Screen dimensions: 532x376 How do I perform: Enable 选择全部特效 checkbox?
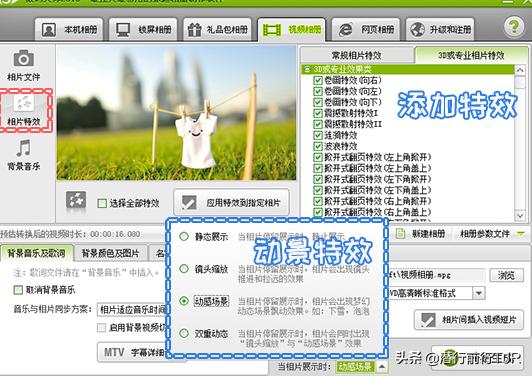click(102, 203)
